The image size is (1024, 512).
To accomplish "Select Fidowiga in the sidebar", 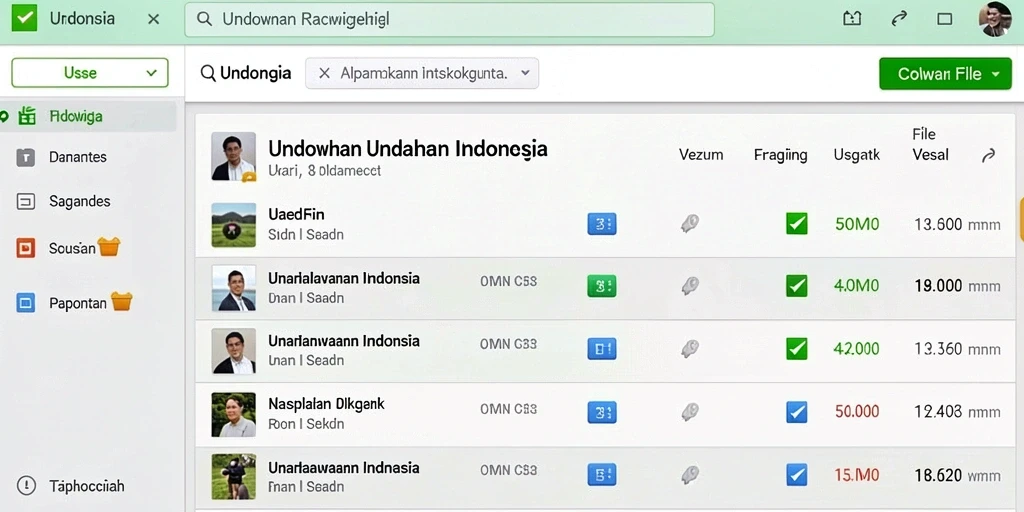I will (x=88, y=117).
